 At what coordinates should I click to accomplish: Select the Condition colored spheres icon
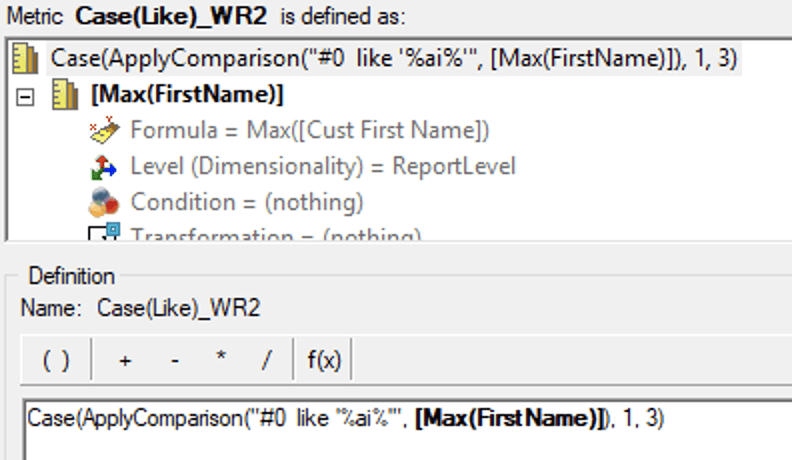[x=104, y=202]
